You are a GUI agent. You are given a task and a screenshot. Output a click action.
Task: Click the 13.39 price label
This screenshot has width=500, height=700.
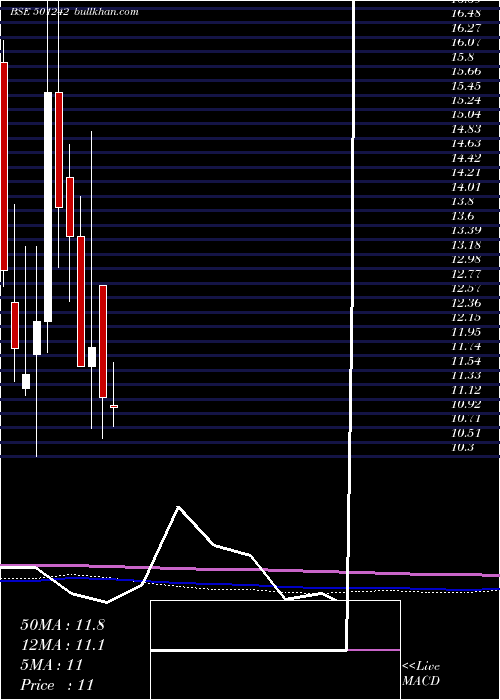[466, 230]
